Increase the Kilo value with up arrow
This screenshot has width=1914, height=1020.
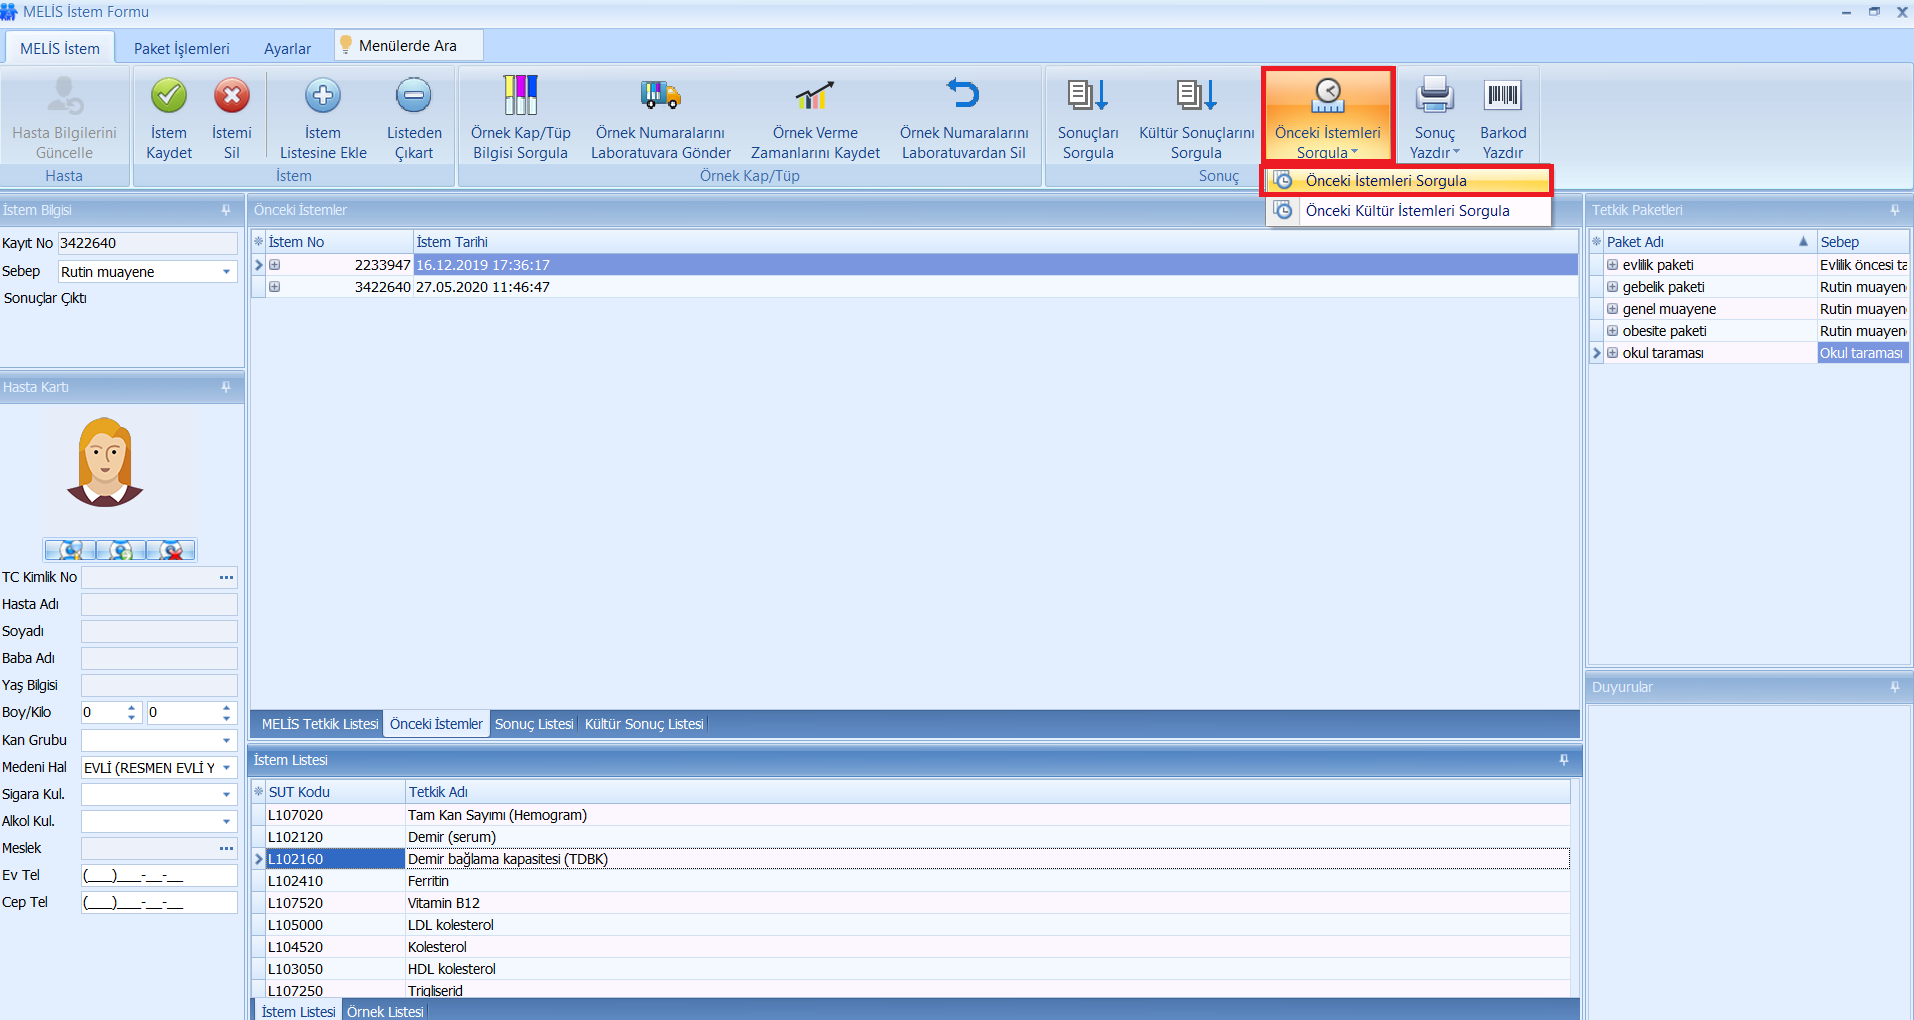226,707
